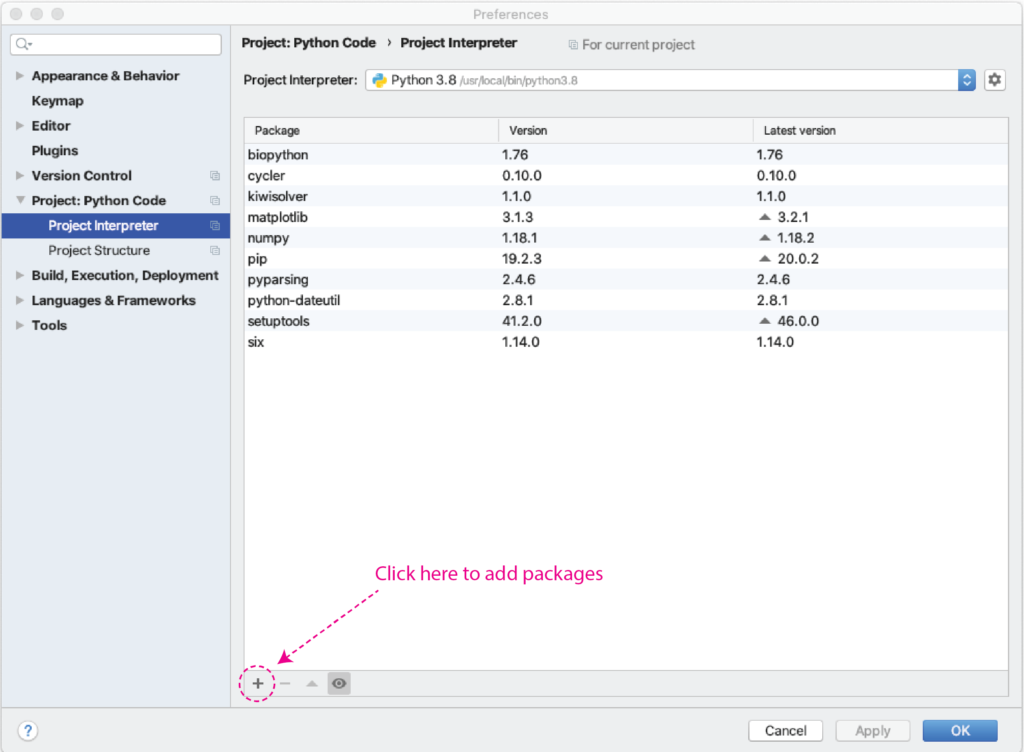Open the Plugins settings page
The height and width of the screenshot is (752, 1024).
tap(54, 151)
